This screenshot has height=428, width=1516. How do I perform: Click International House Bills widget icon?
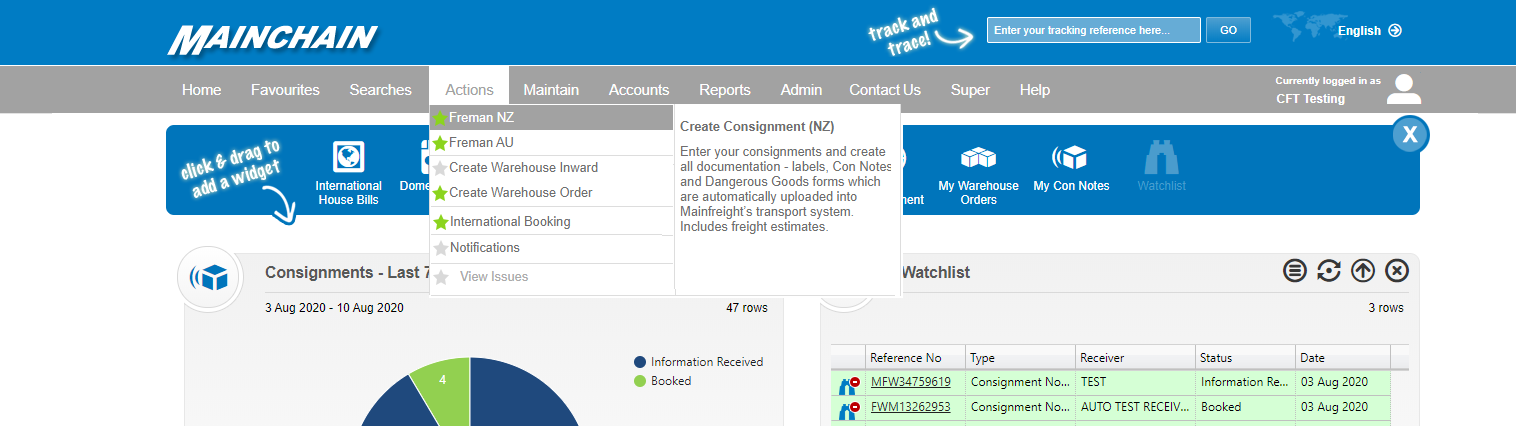[x=348, y=157]
